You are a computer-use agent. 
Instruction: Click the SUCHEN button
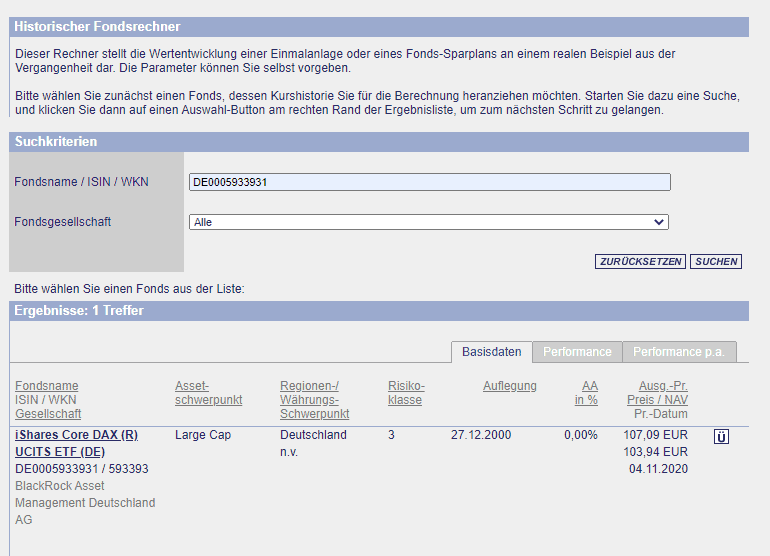[x=716, y=261]
